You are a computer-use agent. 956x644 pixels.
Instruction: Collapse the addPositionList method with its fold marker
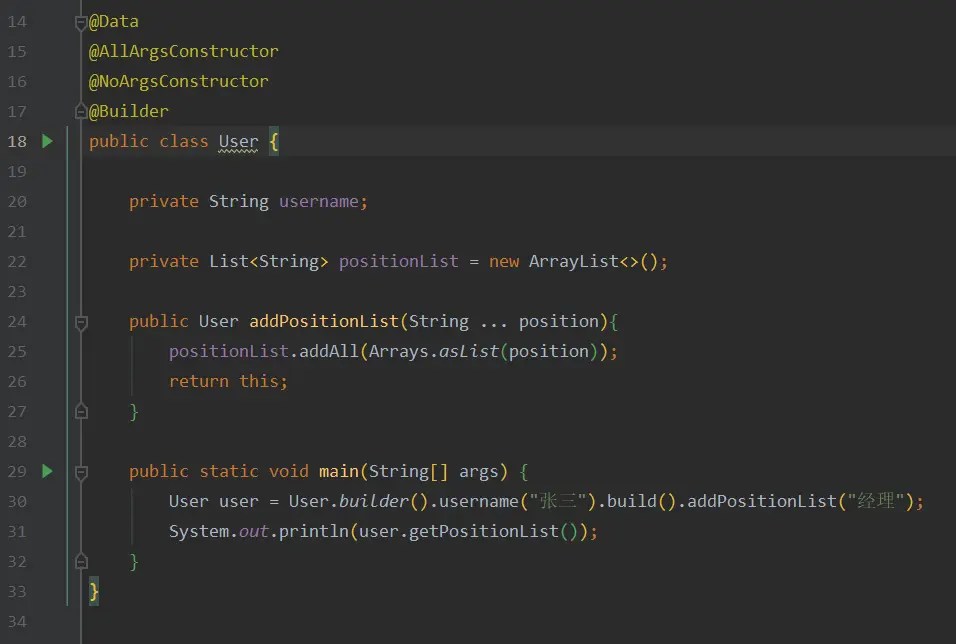pyautogui.click(x=80, y=320)
